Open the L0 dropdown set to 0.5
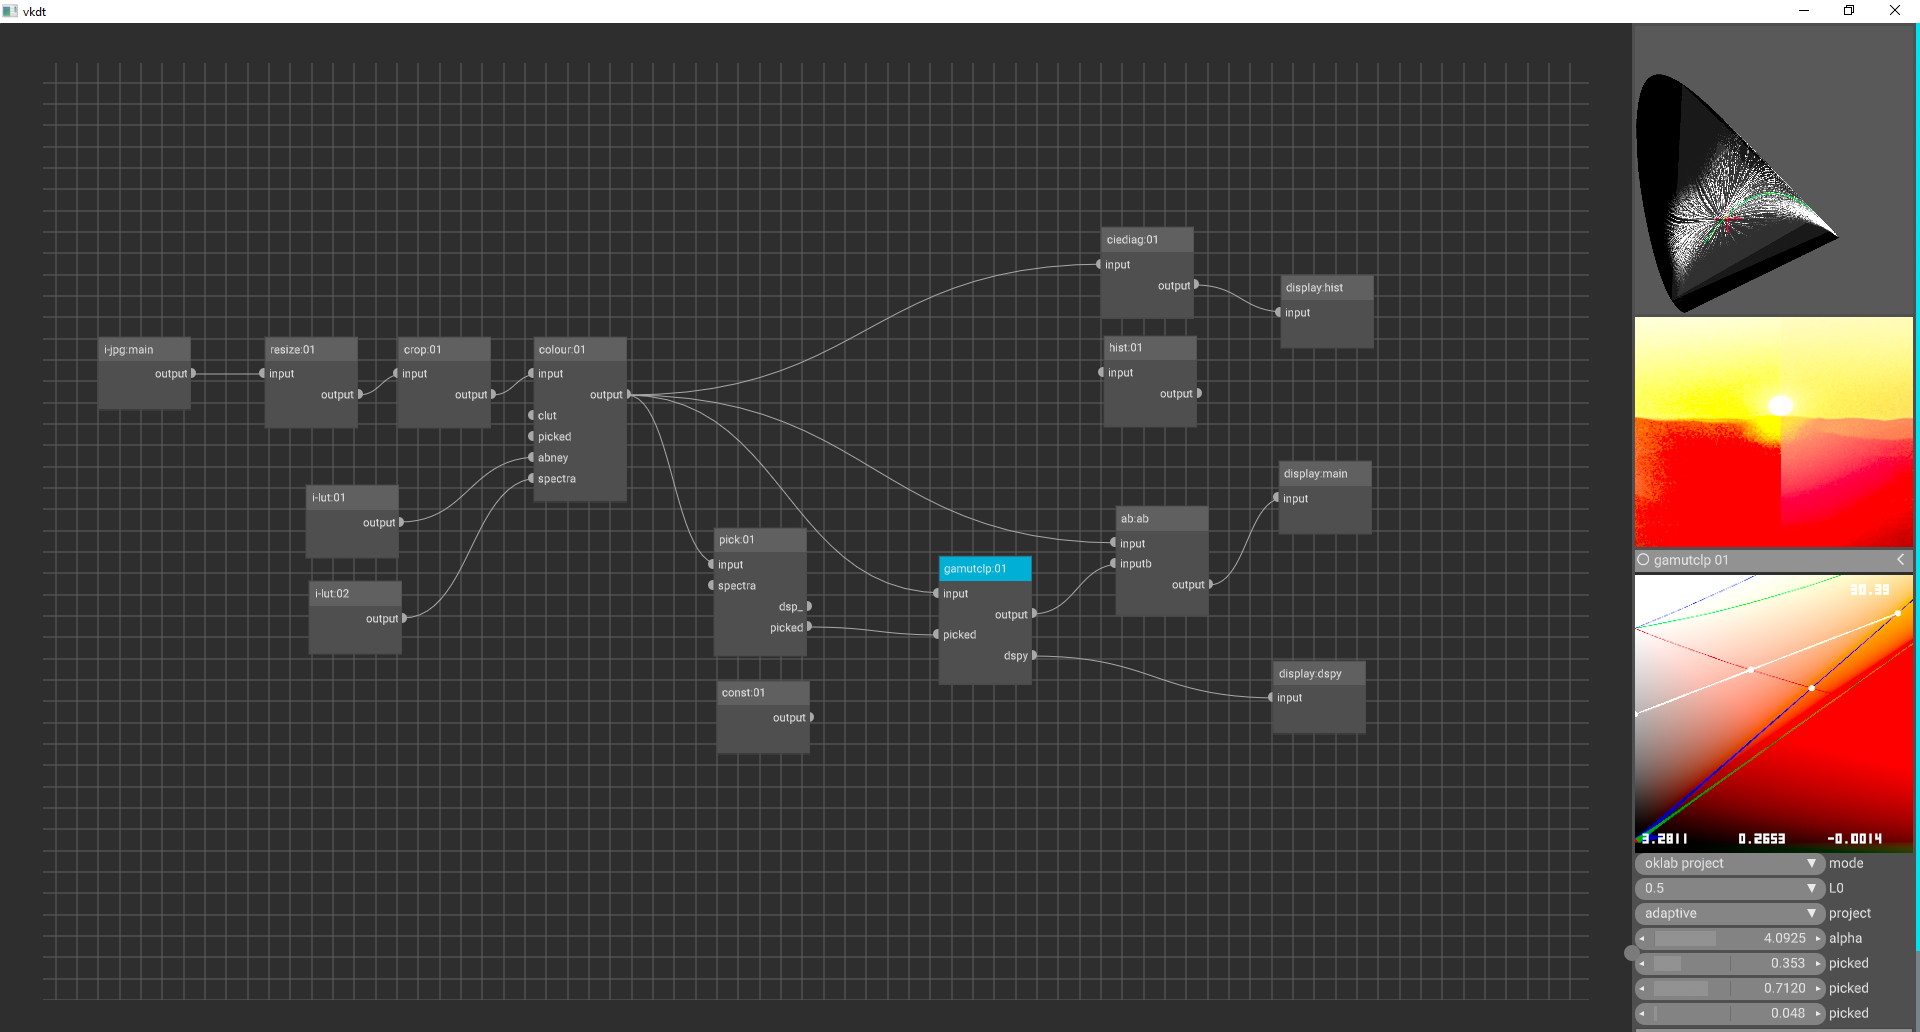 1729,888
